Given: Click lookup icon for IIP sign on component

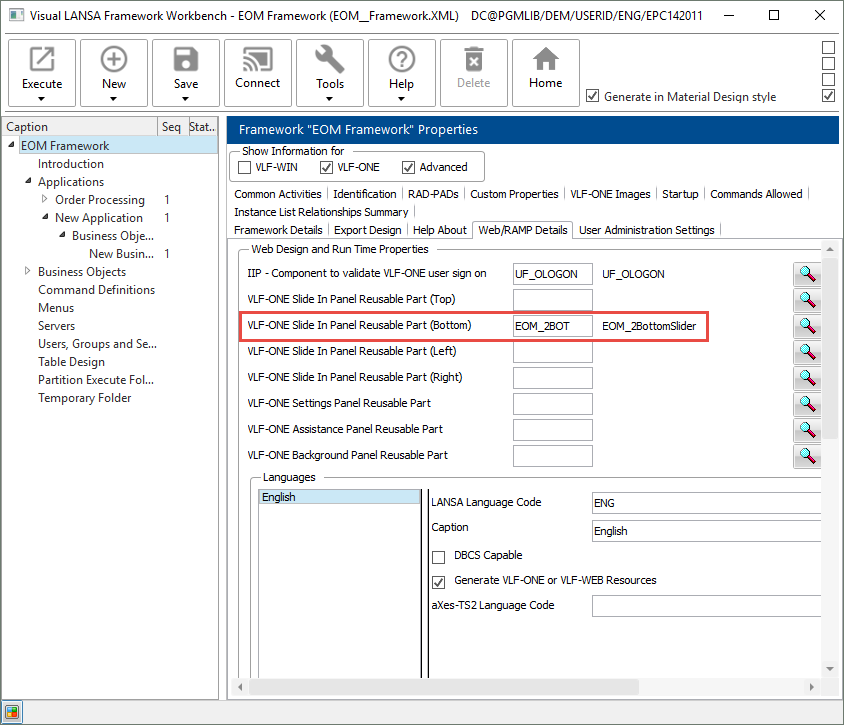Looking at the screenshot, I should click(x=807, y=274).
